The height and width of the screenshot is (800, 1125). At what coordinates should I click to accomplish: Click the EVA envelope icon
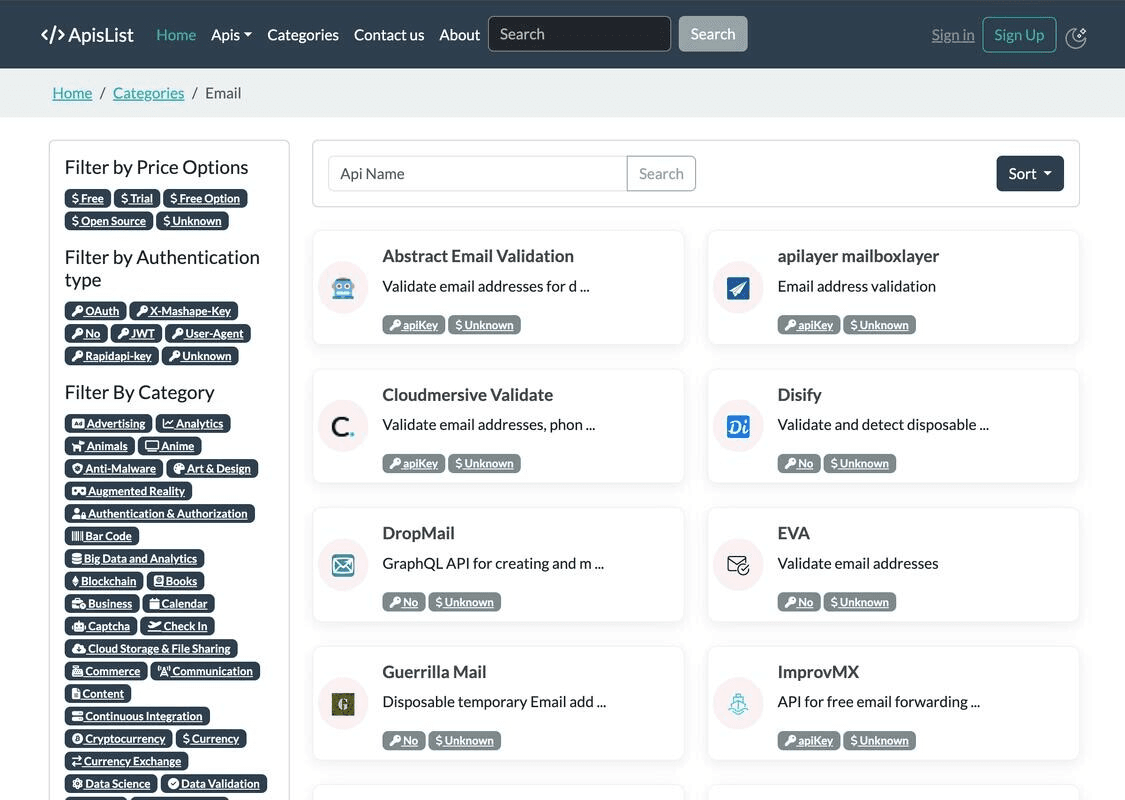pyautogui.click(x=737, y=564)
